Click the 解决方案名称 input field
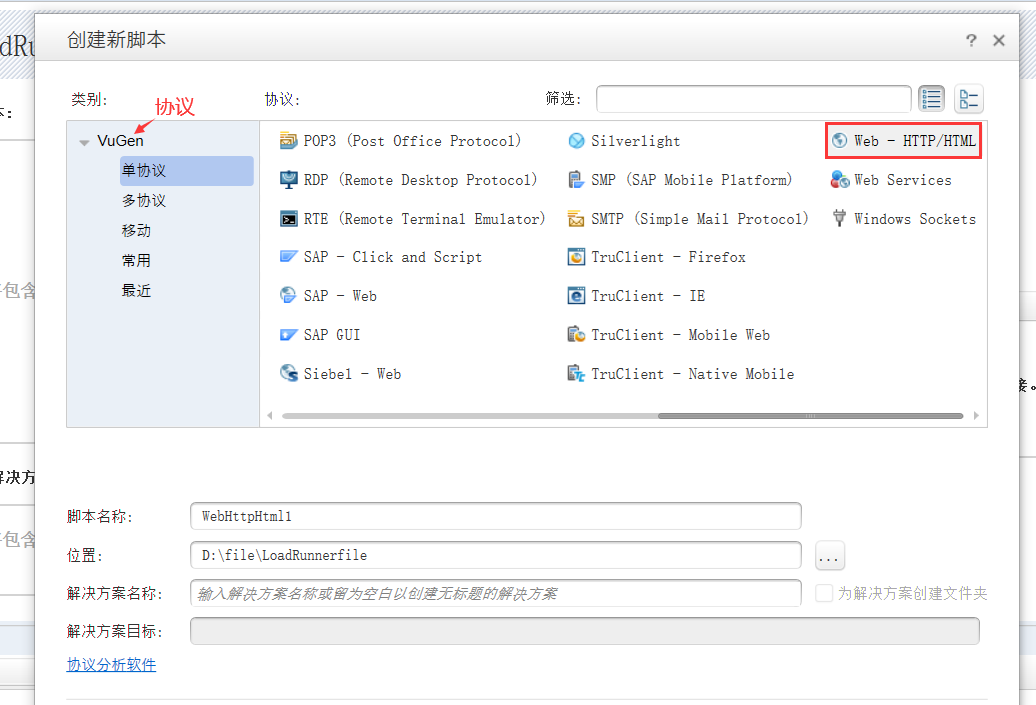This screenshot has width=1036, height=705. point(496,593)
